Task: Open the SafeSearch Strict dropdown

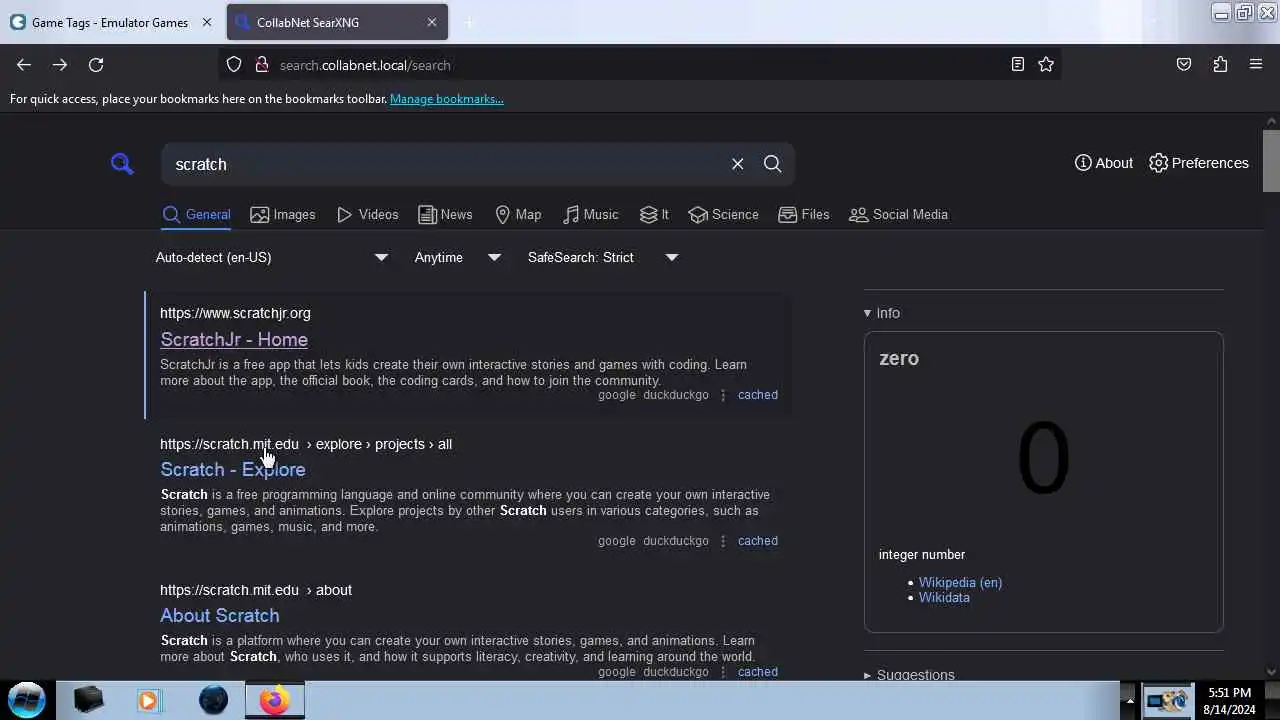Action: pos(602,257)
